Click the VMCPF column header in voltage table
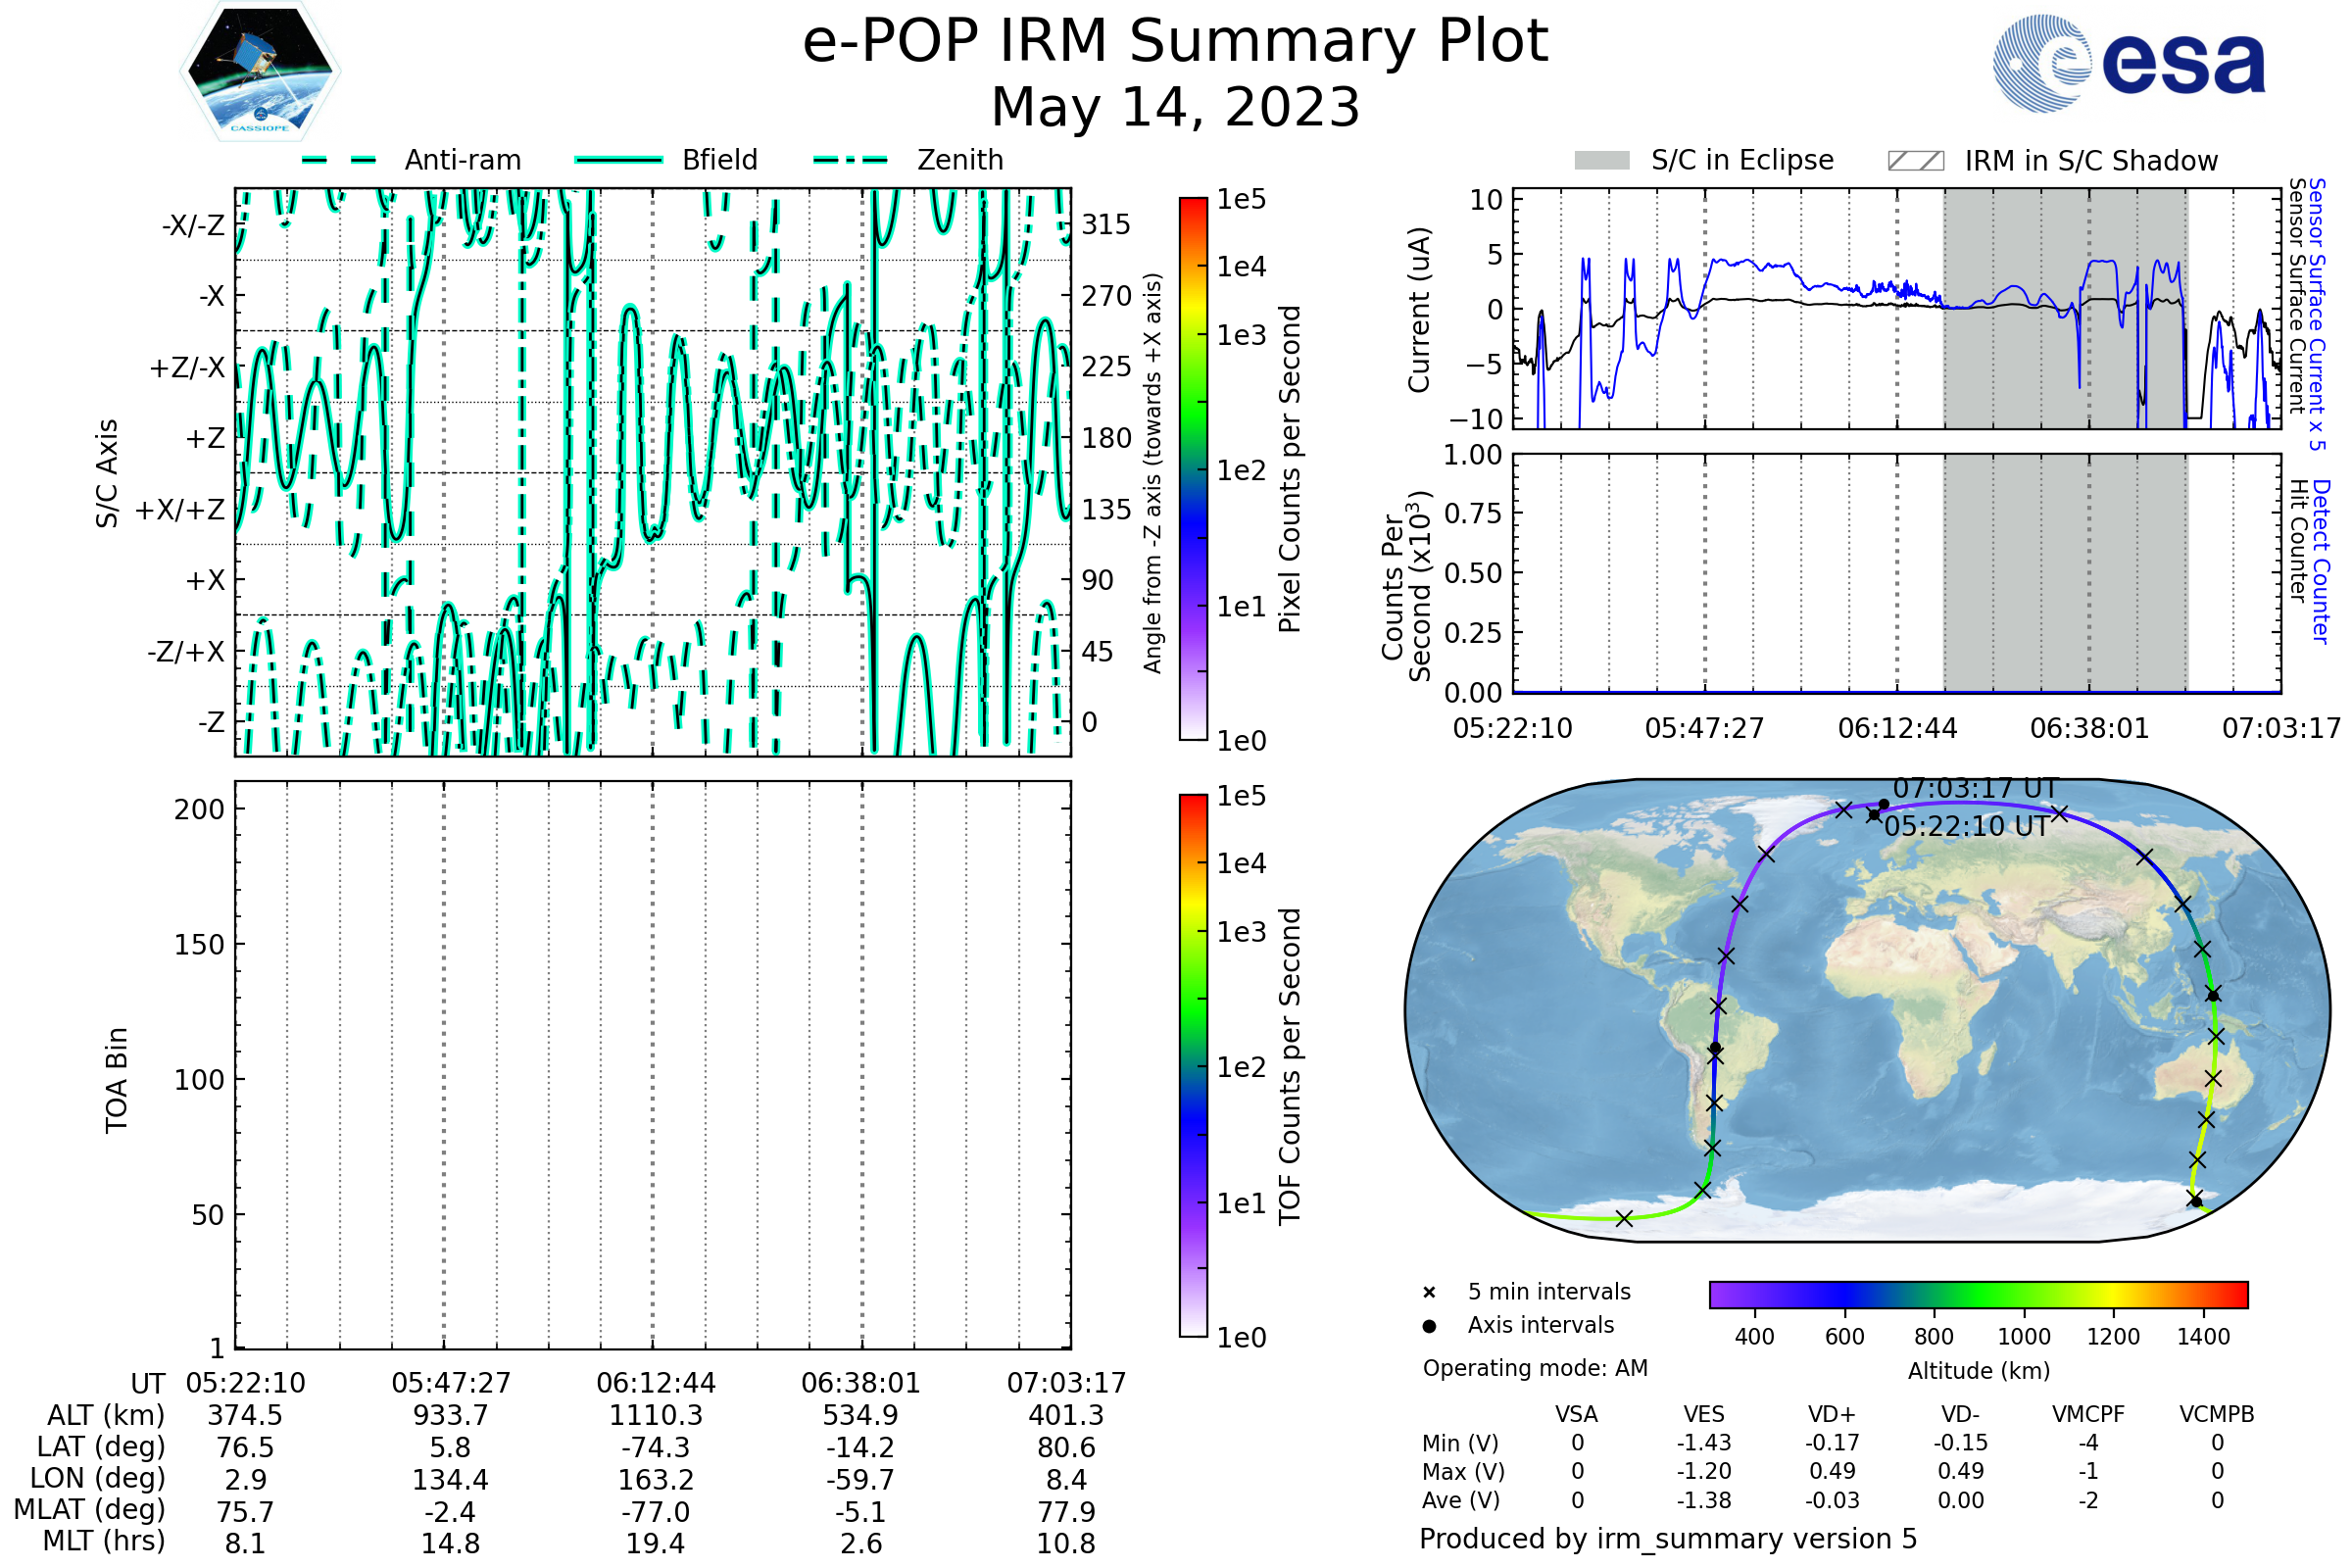 click(2088, 1414)
